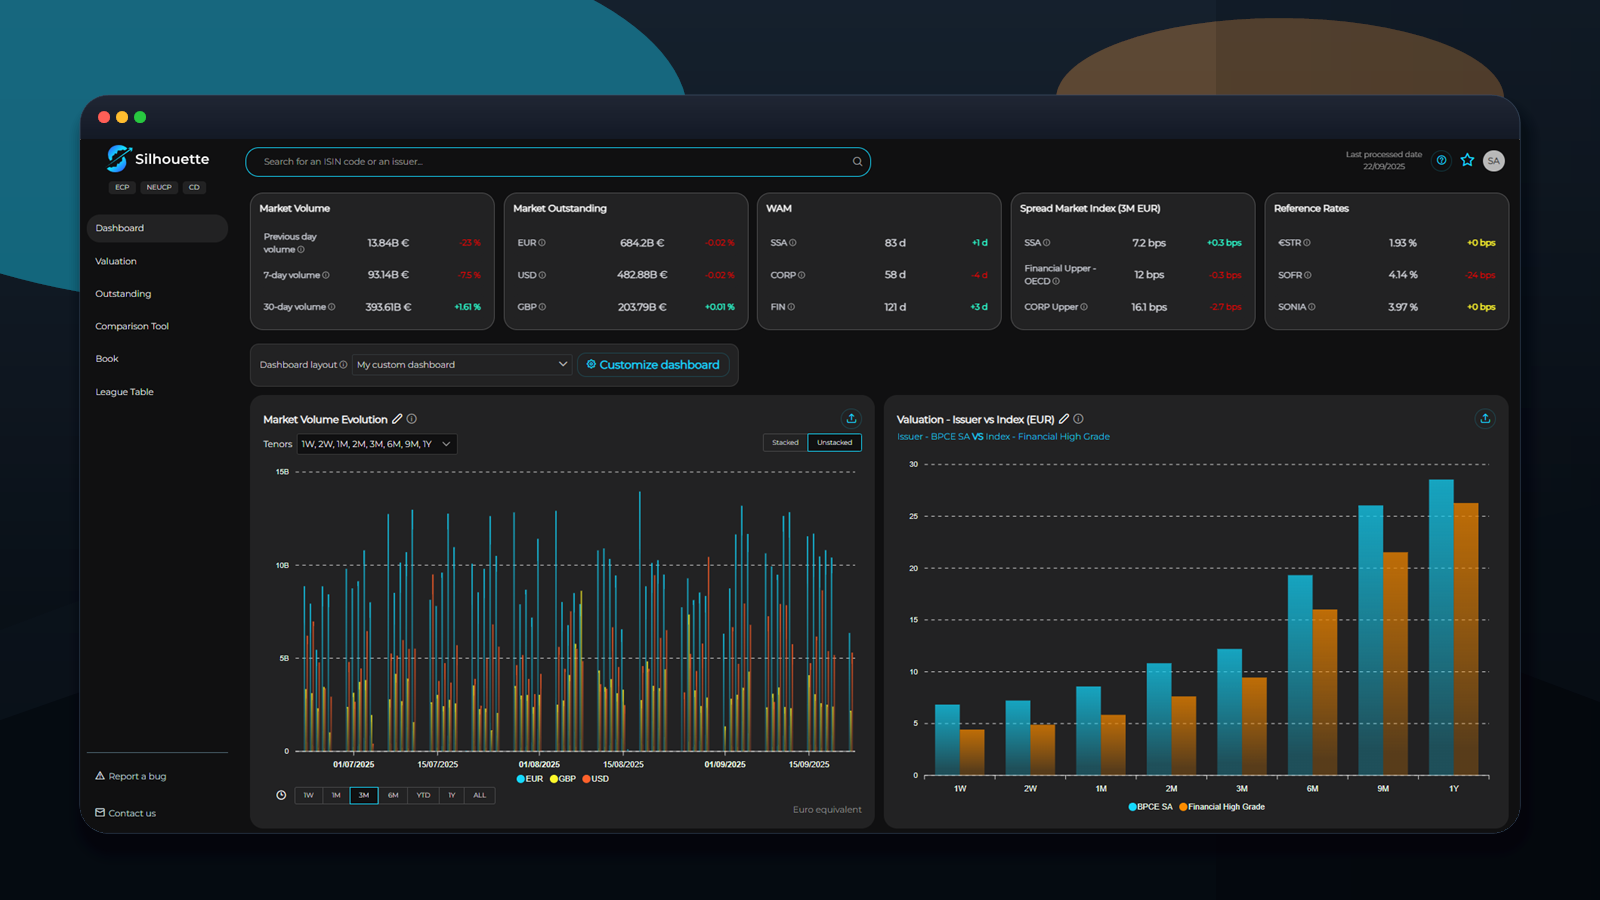This screenshot has width=1600, height=900.
Task: Switch chart to Unstacked mode
Action: click(x=834, y=442)
